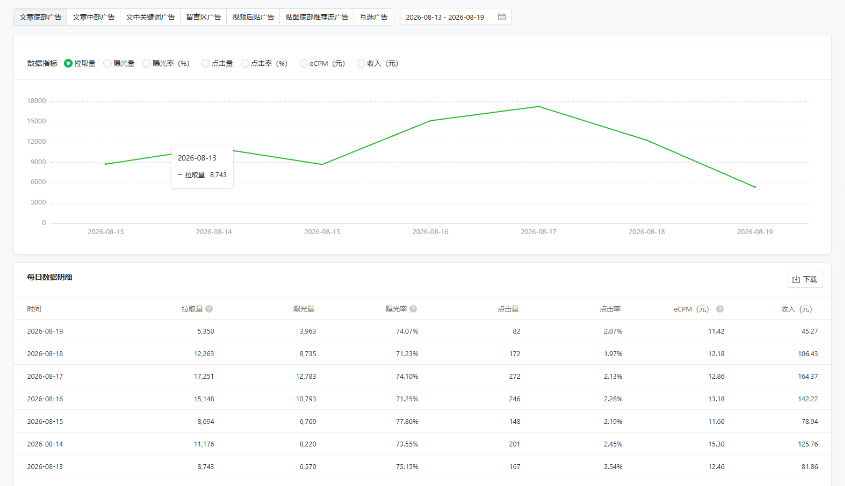Click the 164.37 income cell
845x486 pixels.
coord(808,376)
